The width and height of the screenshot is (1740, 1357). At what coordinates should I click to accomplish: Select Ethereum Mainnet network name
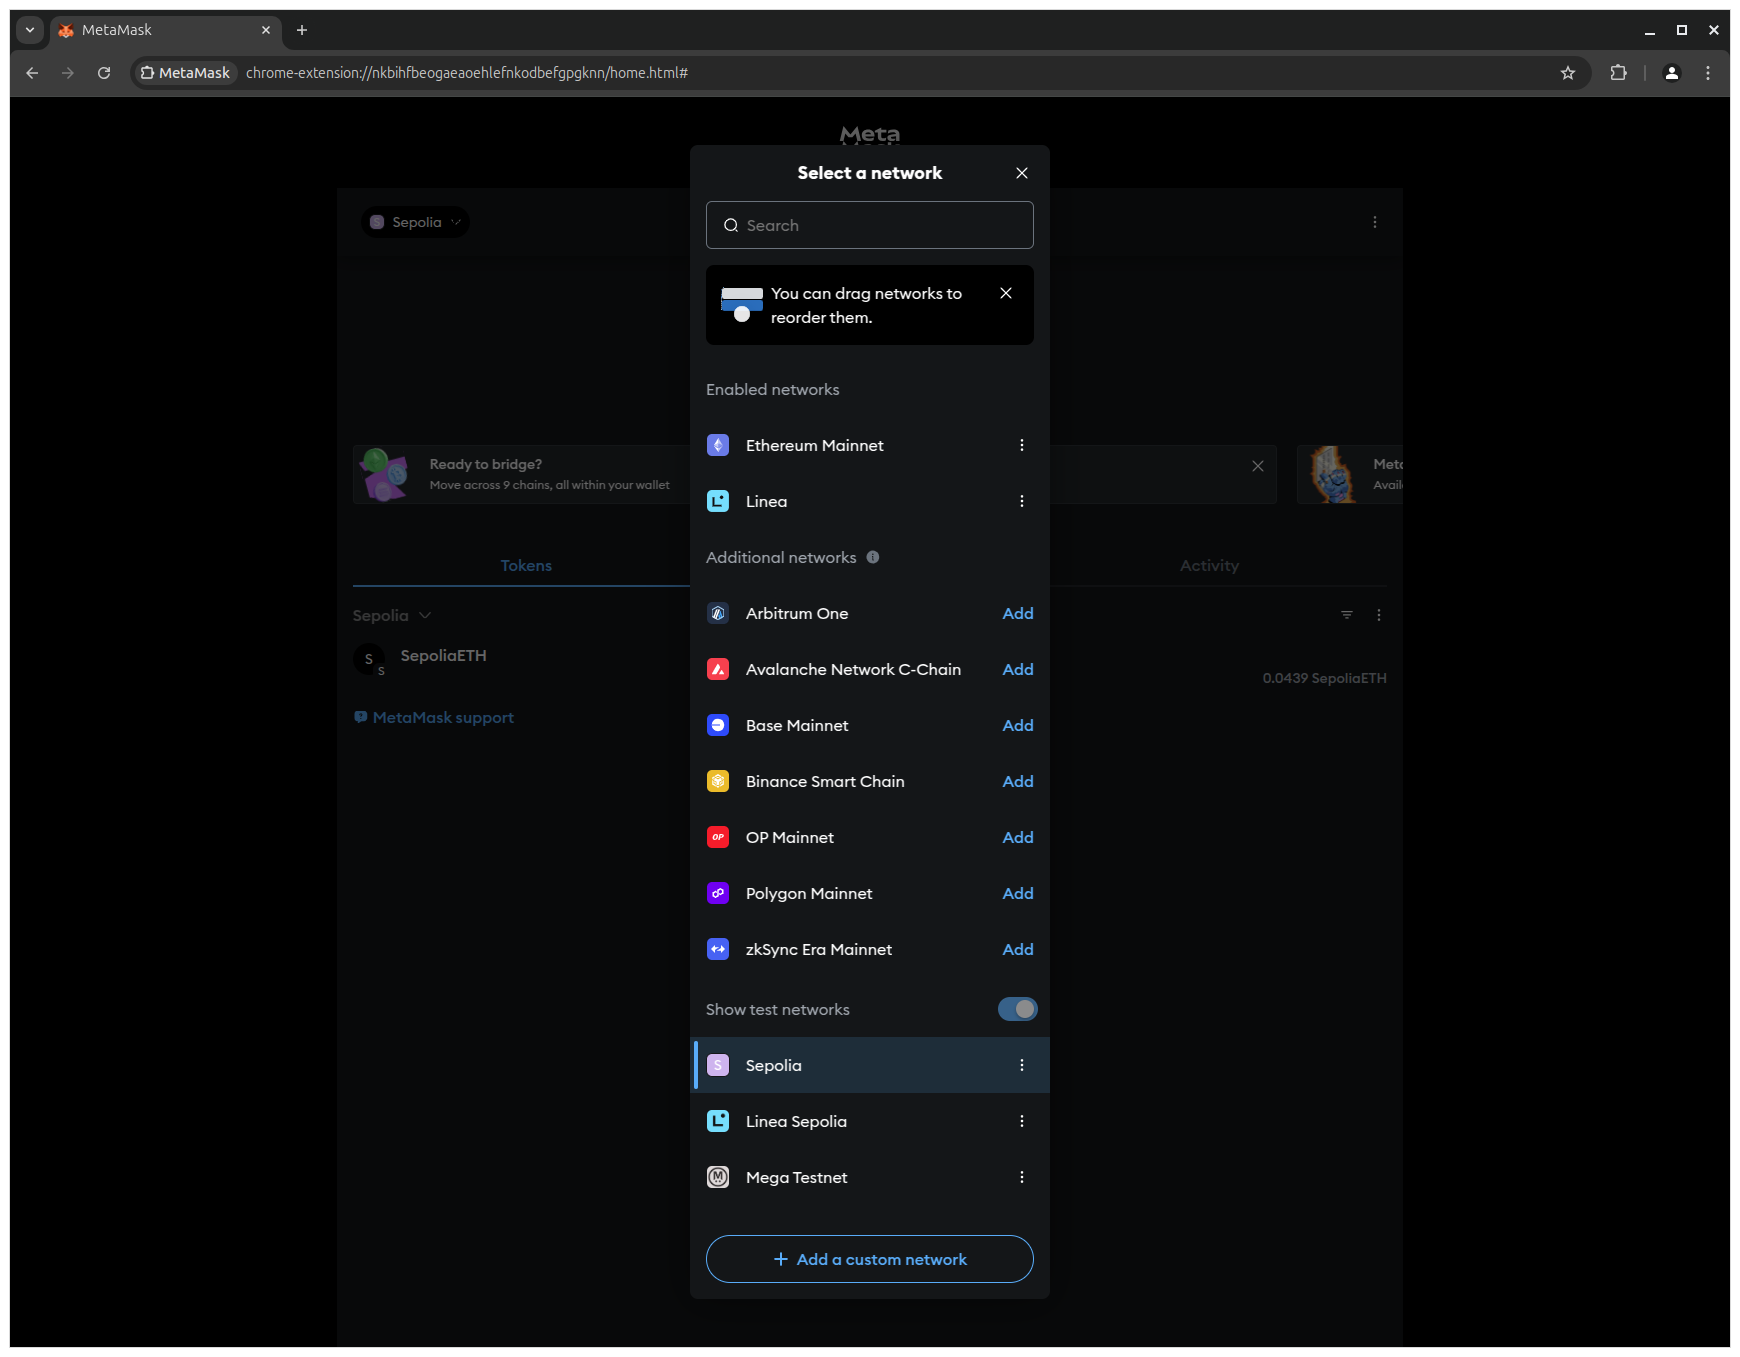tap(815, 445)
